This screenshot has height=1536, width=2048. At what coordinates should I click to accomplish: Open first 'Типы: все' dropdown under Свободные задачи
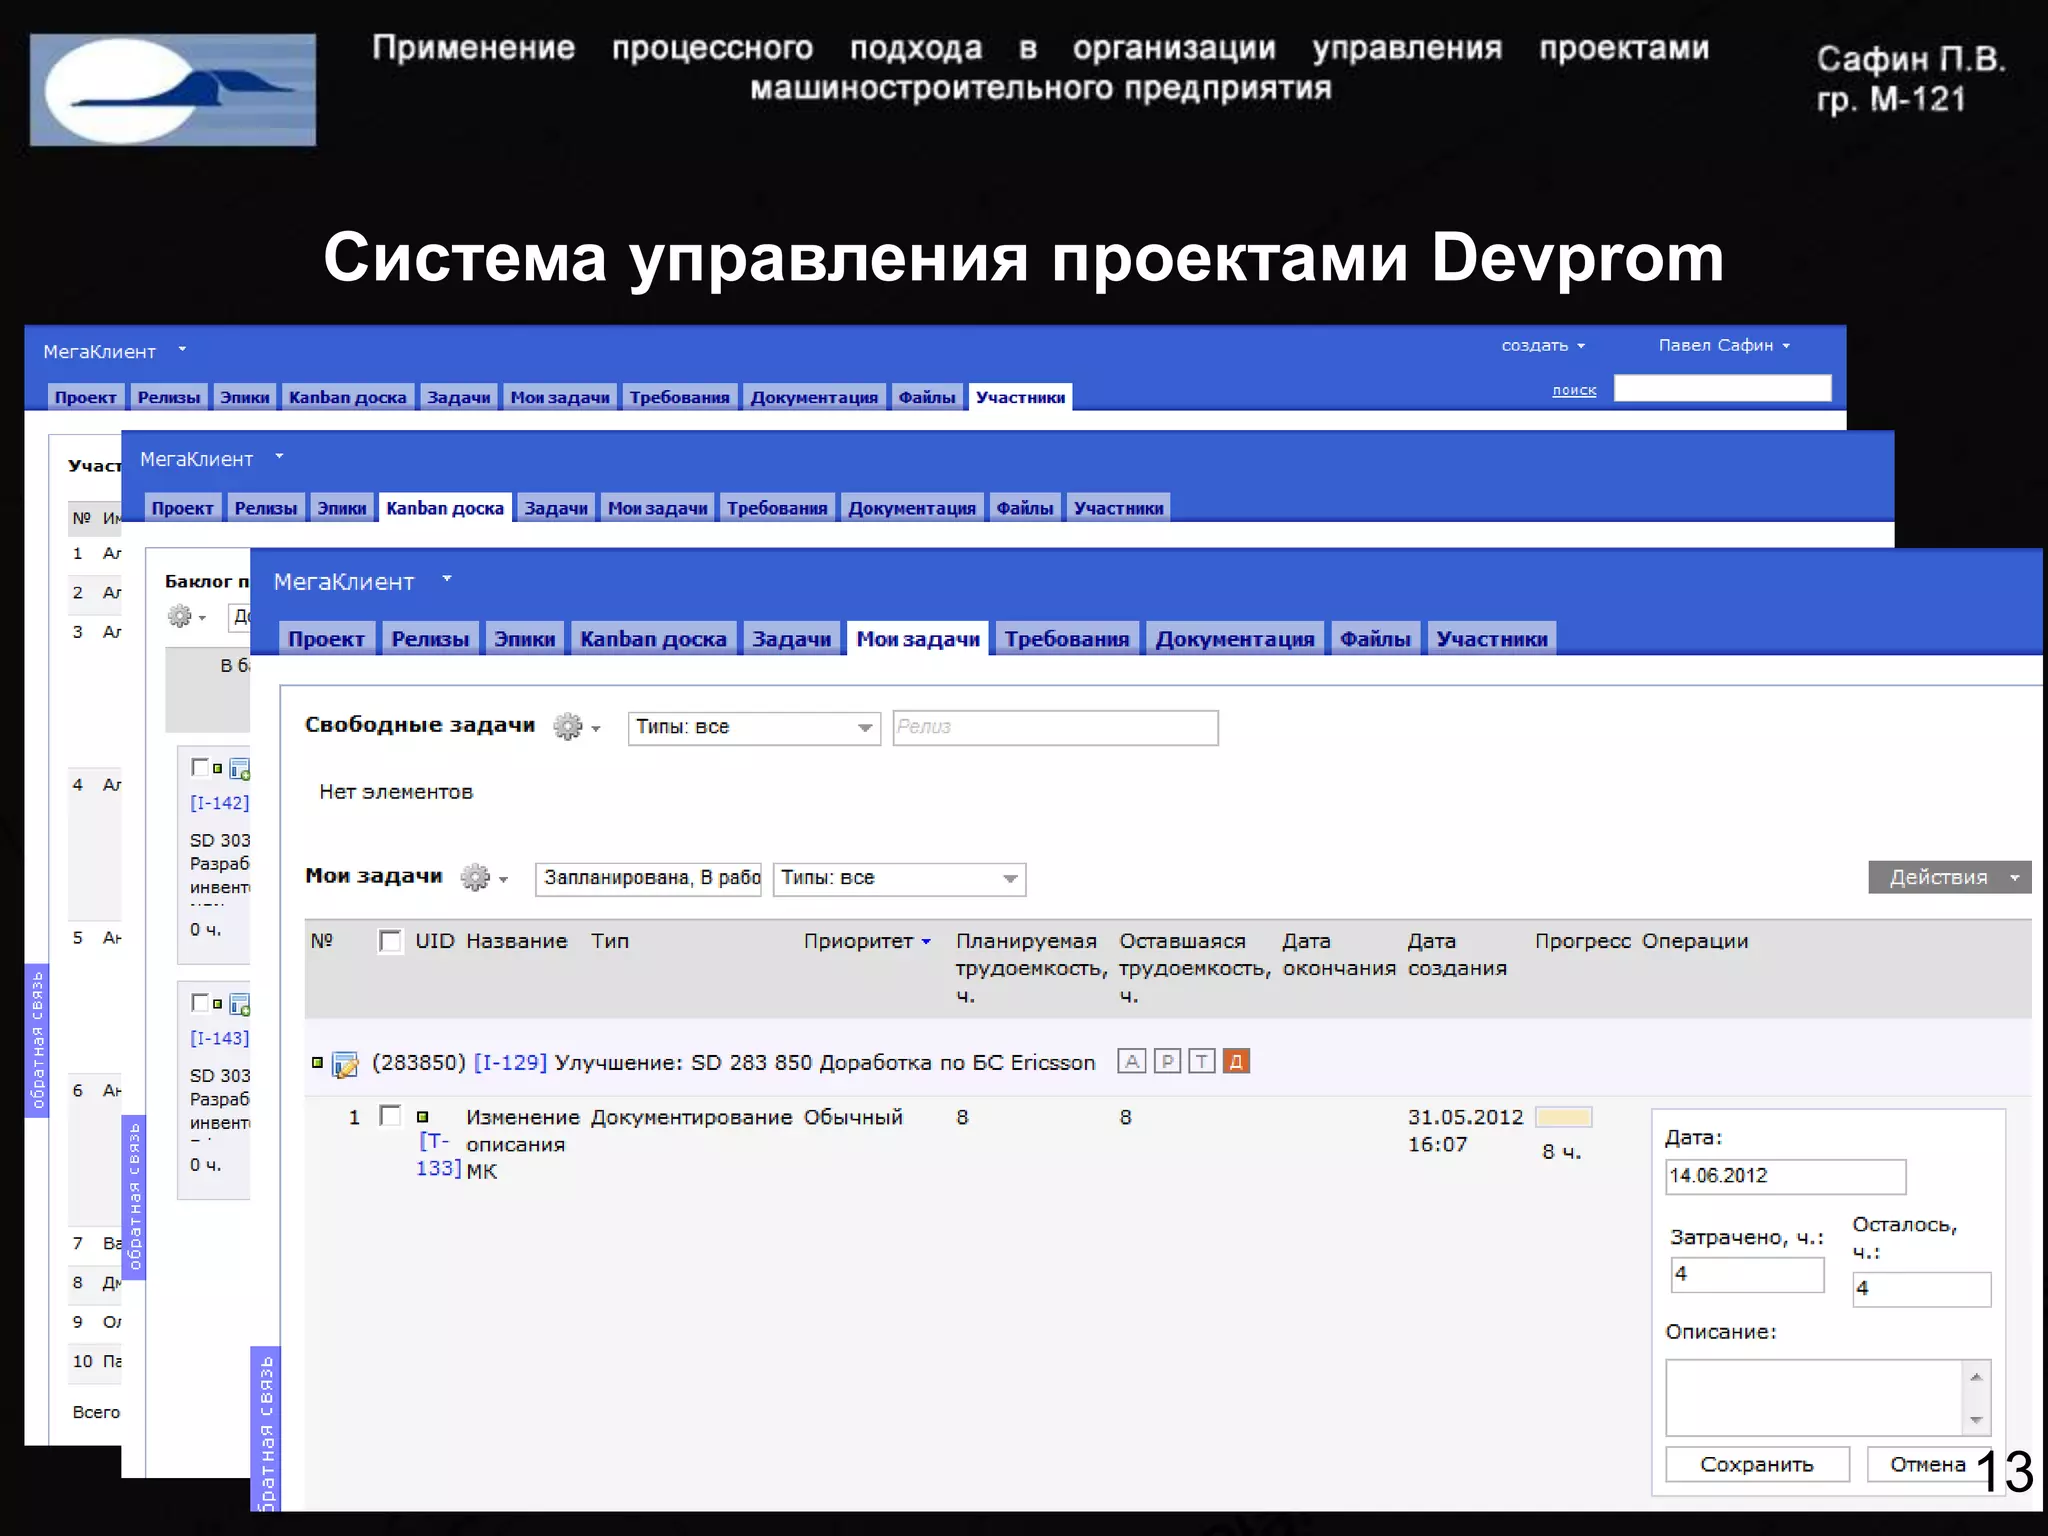point(754,727)
